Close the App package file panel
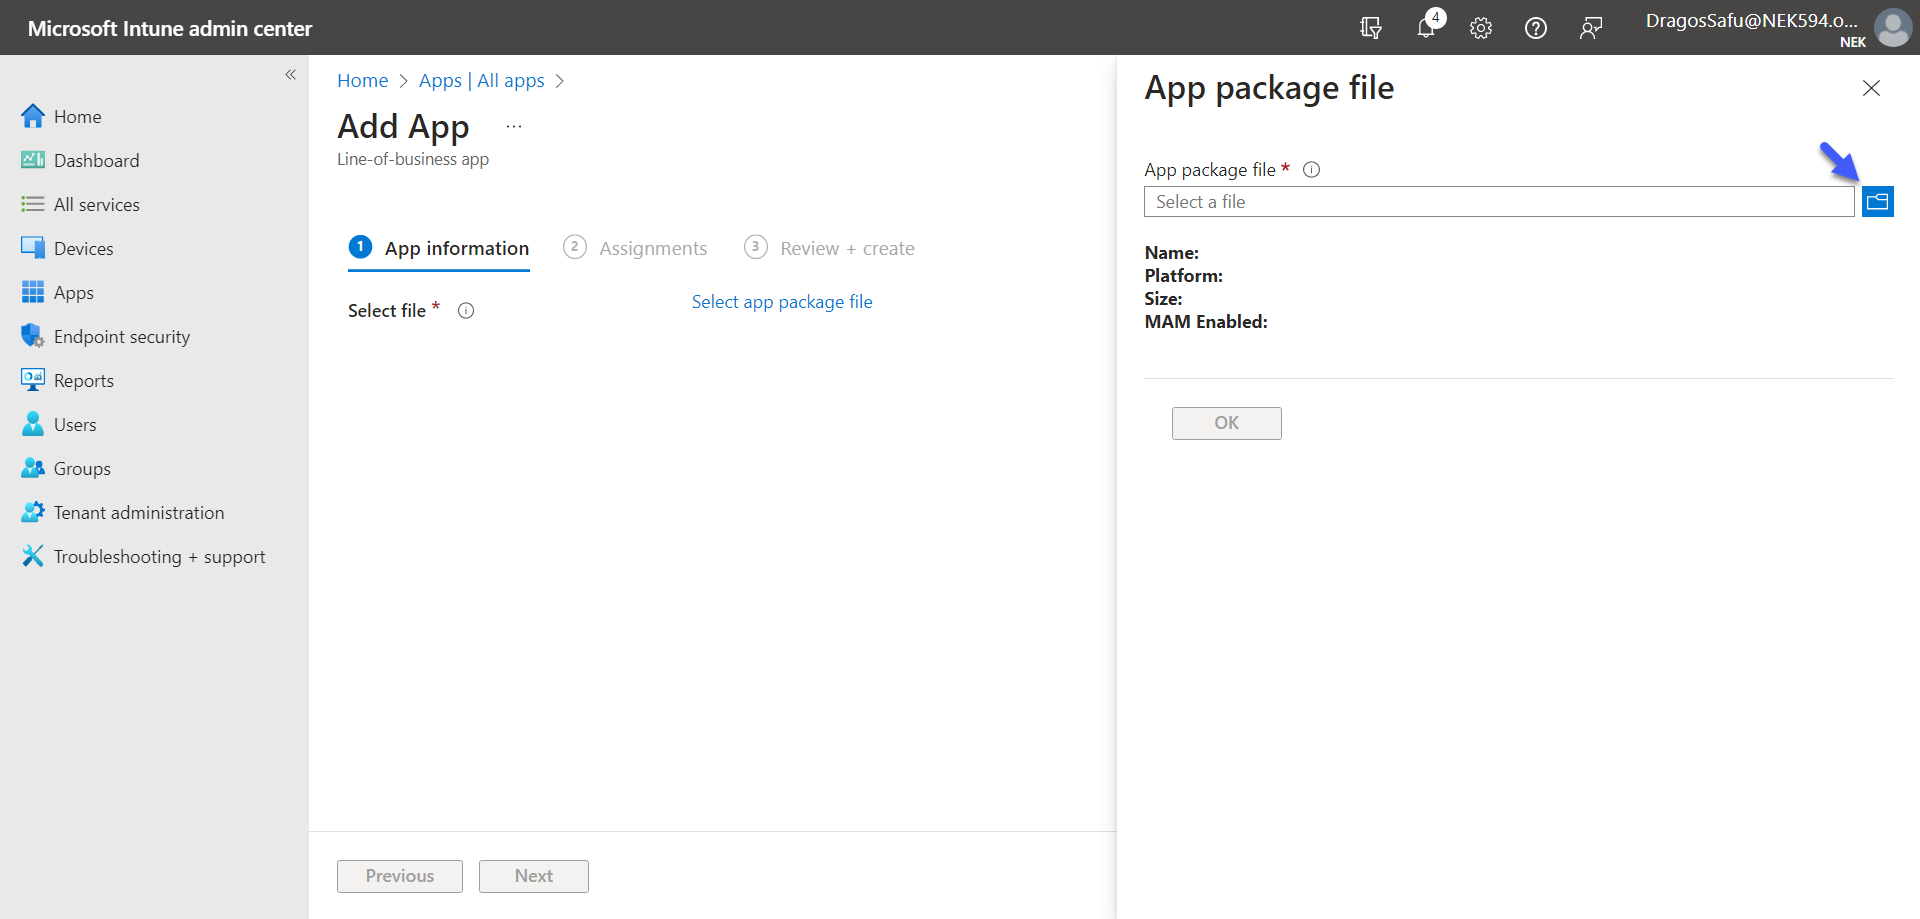The image size is (1920, 919). (1871, 88)
